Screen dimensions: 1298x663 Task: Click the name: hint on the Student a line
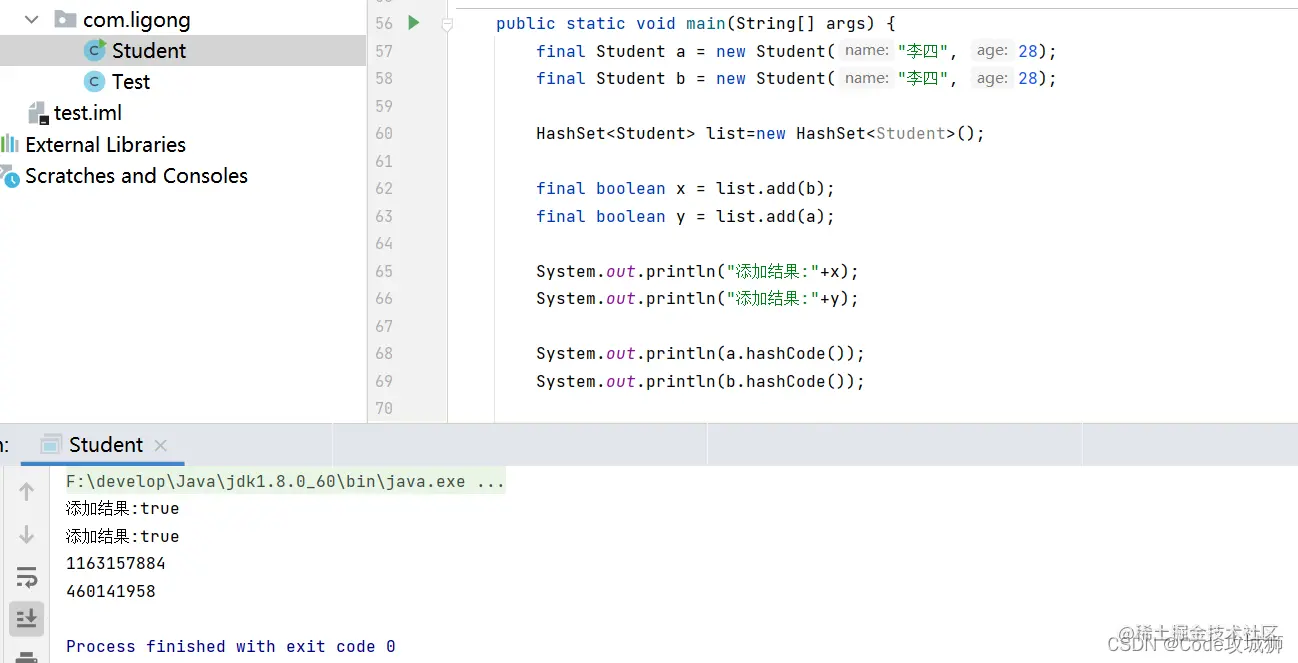click(x=866, y=51)
